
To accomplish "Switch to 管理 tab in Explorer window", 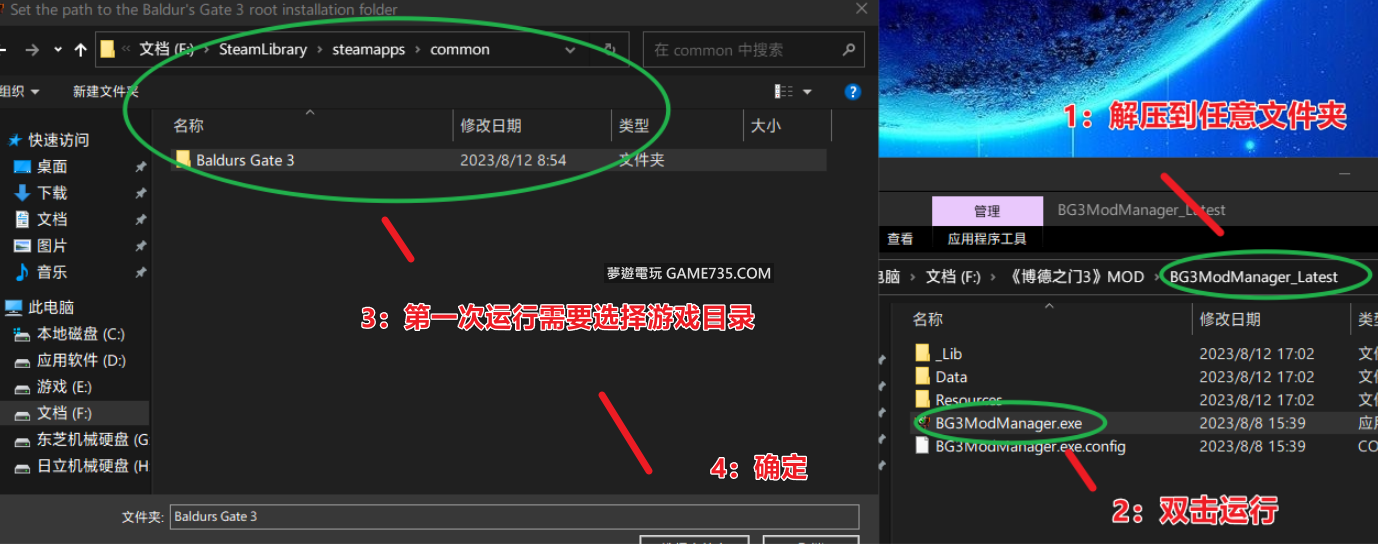I will (x=987, y=211).
